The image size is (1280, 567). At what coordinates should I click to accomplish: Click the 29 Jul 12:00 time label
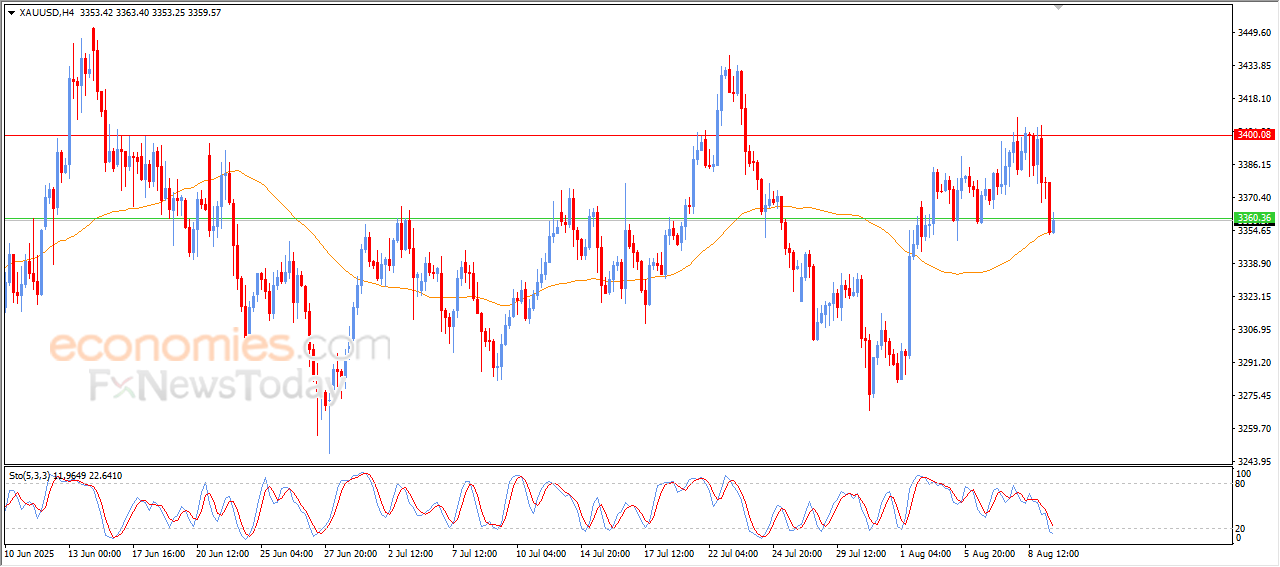[x=862, y=553]
